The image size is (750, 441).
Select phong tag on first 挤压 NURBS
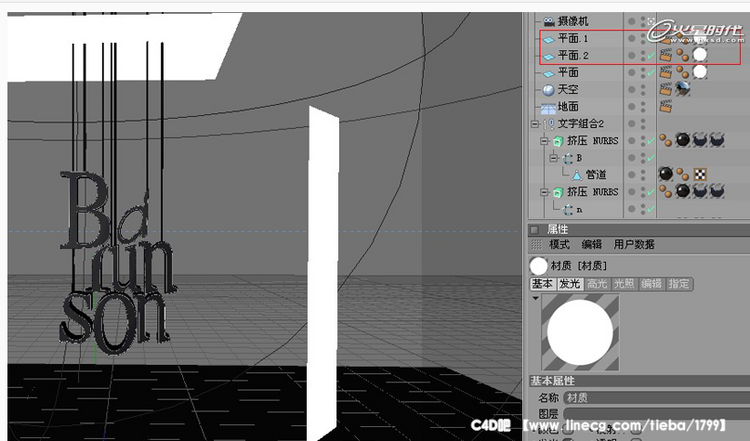[x=665, y=140]
